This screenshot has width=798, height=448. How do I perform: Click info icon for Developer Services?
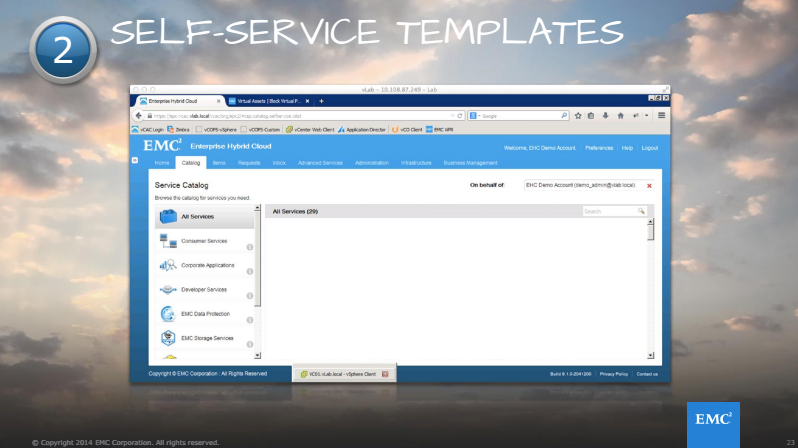coord(250,296)
